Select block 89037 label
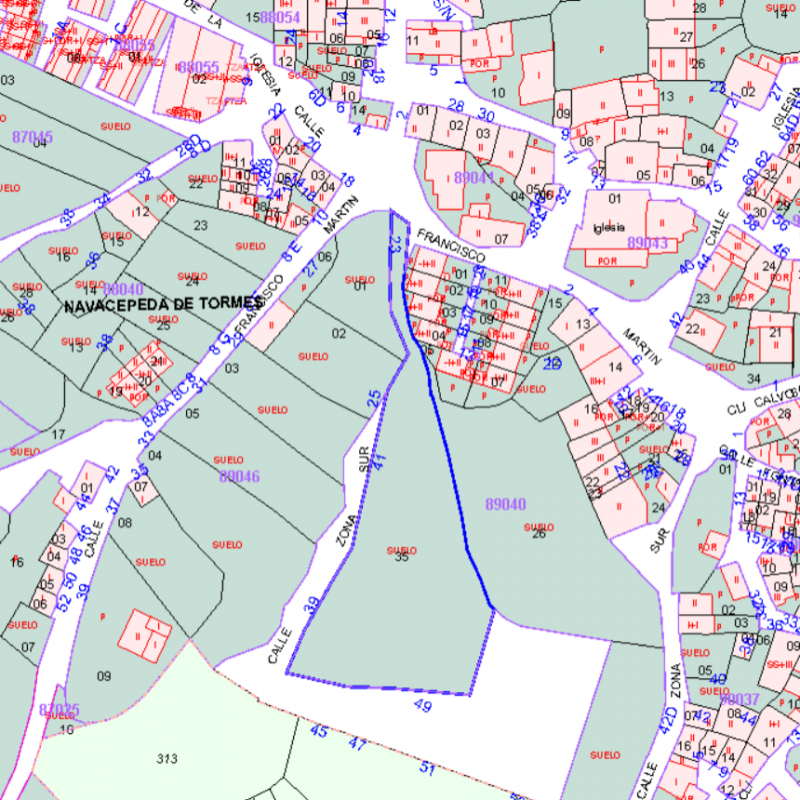 click(x=739, y=698)
